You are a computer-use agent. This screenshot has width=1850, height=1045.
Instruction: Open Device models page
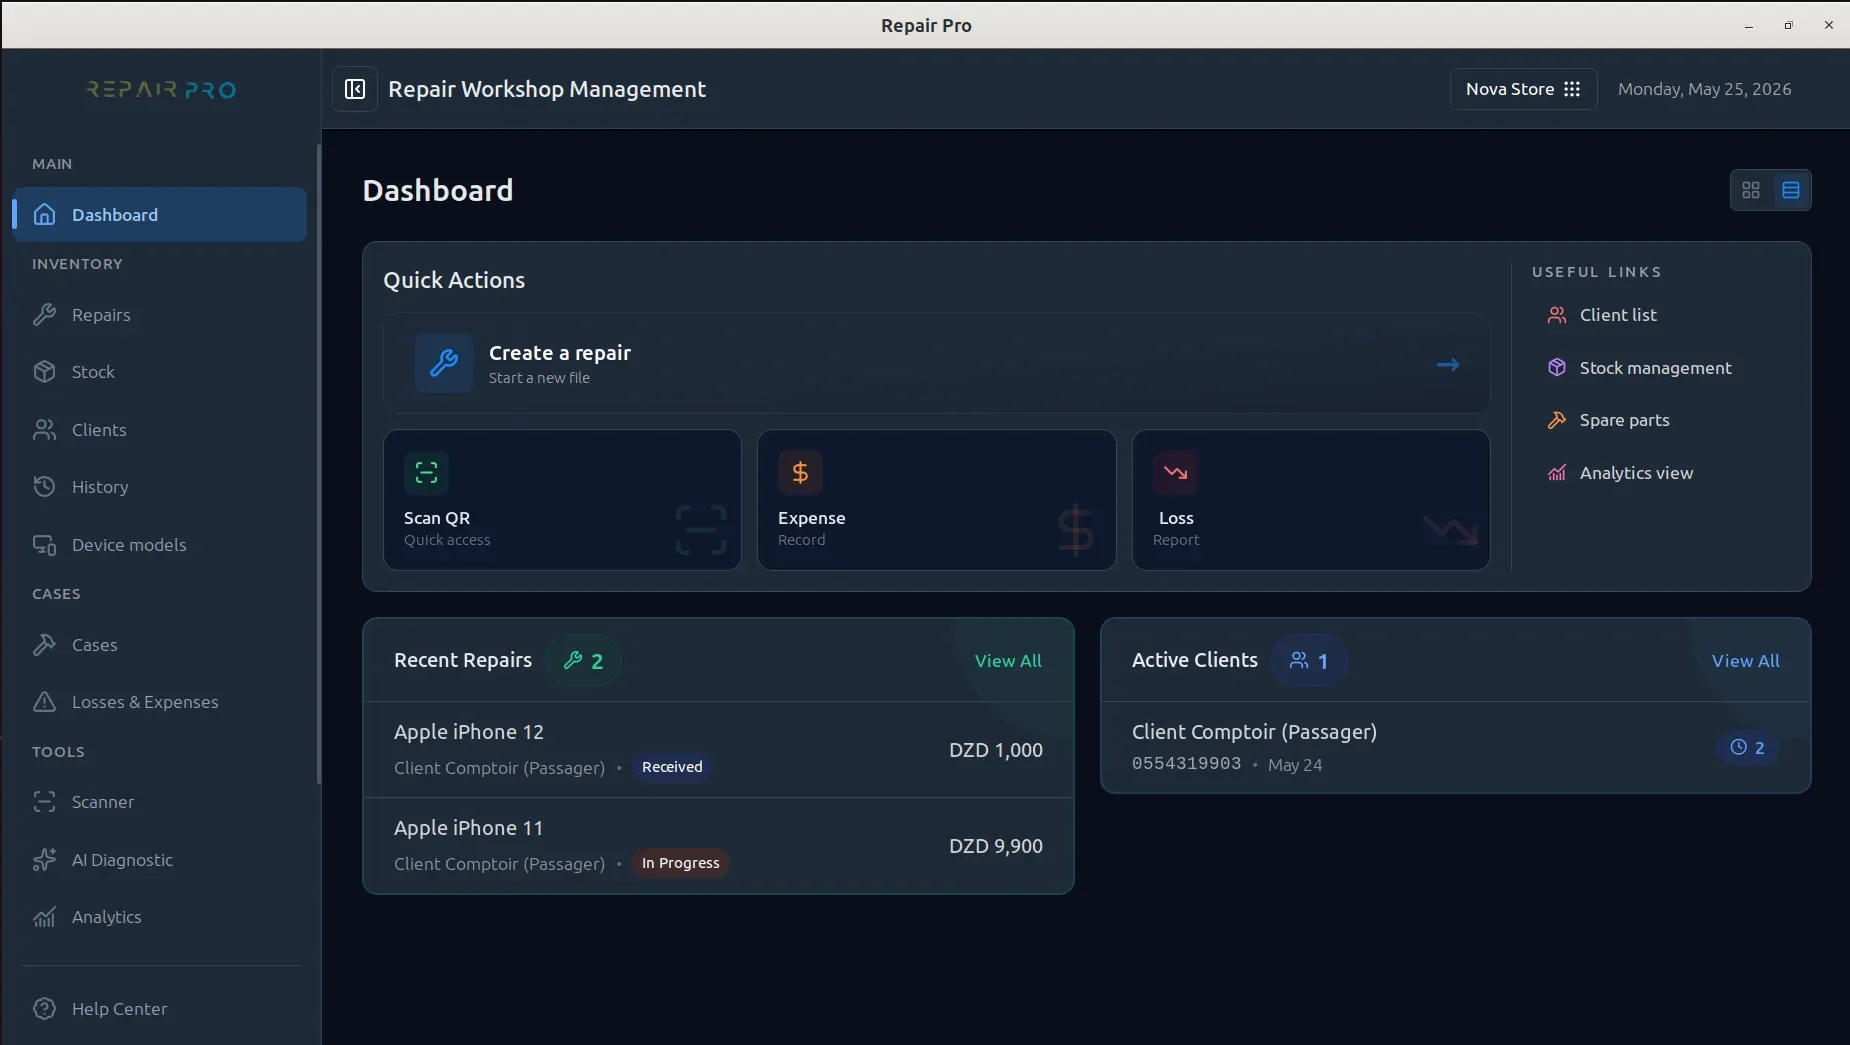coord(160,545)
